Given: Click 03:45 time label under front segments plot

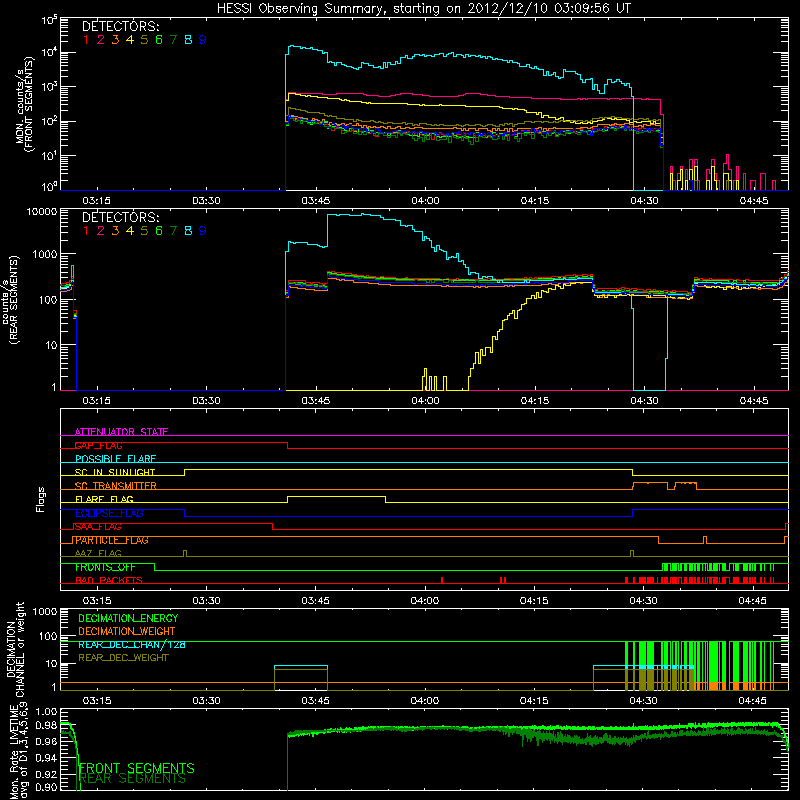Looking at the screenshot, I should [316, 201].
